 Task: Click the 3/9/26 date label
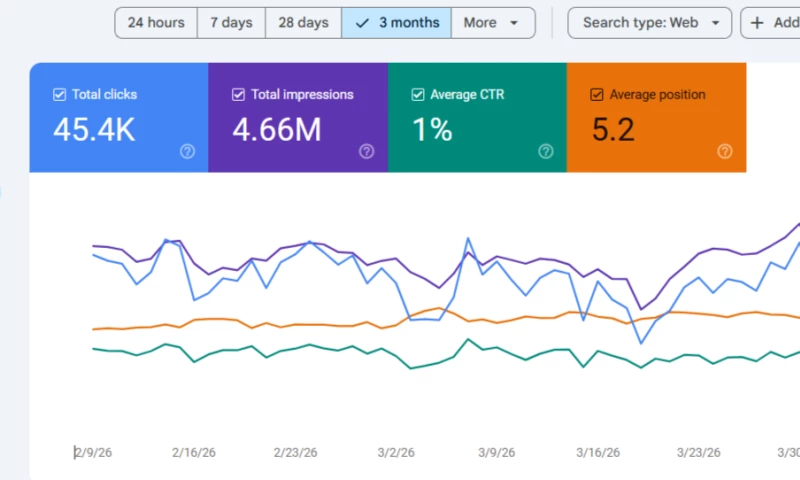[x=496, y=452]
